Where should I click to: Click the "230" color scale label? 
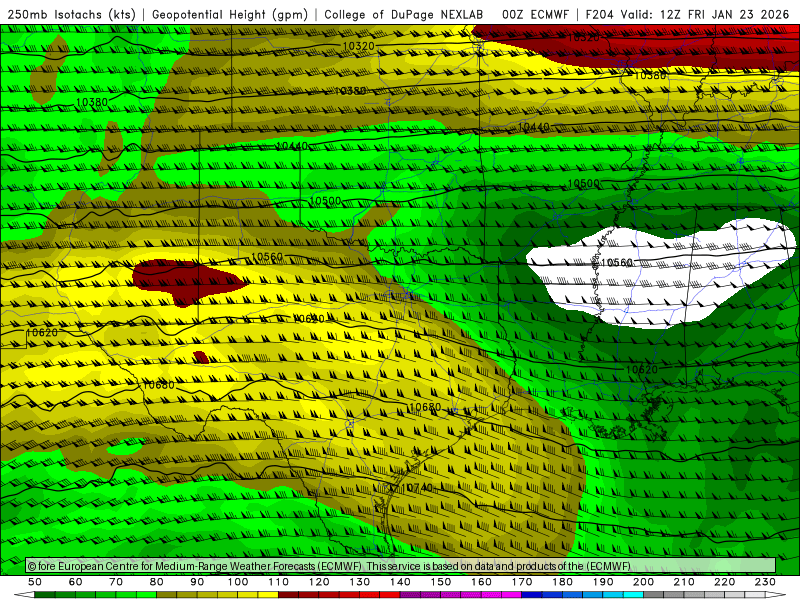click(x=765, y=582)
